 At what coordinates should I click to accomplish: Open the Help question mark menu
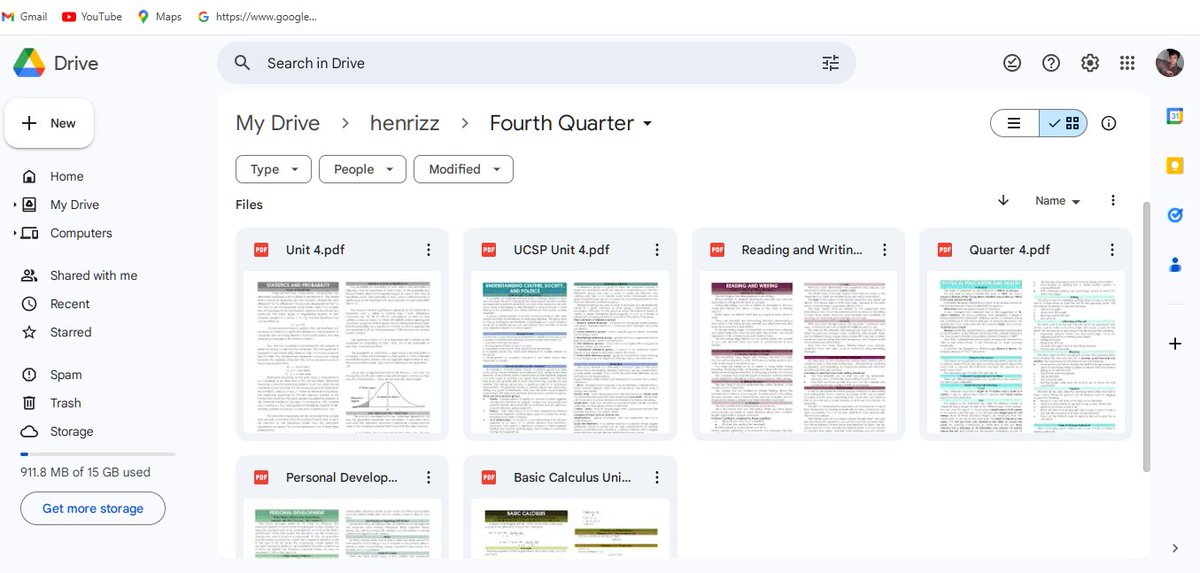click(1051, 63)
